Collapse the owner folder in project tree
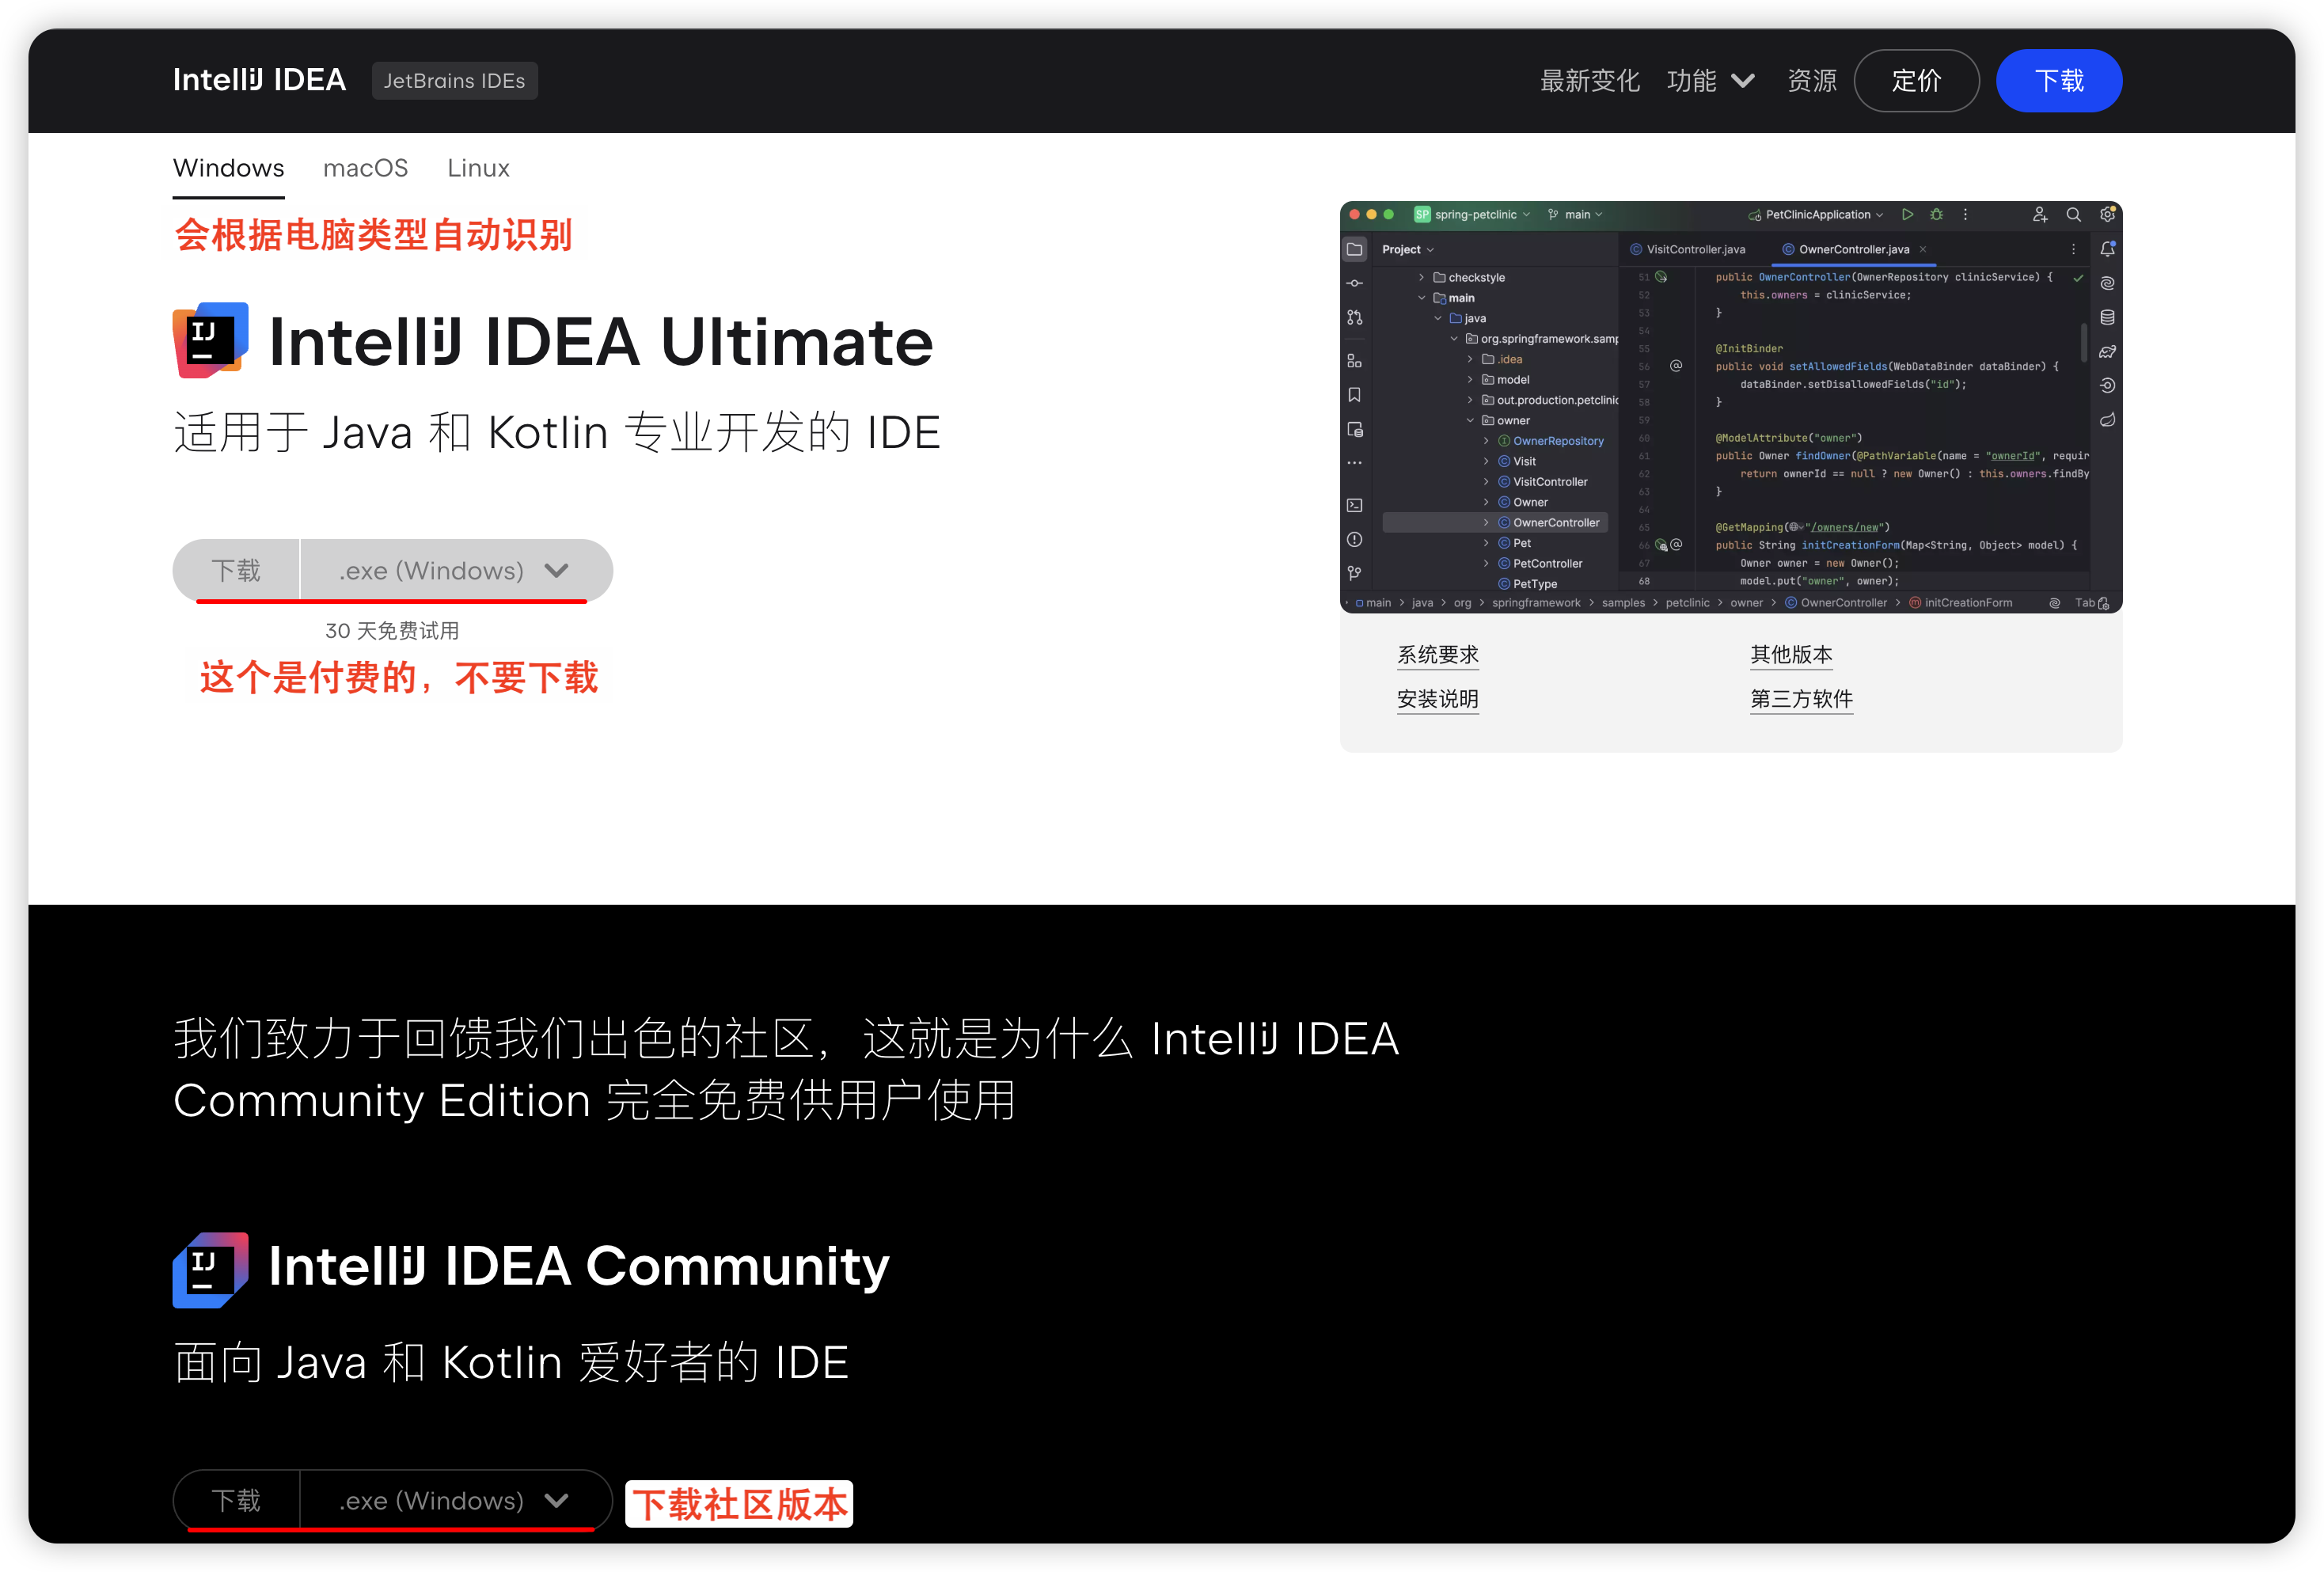 pos(1470,420)
